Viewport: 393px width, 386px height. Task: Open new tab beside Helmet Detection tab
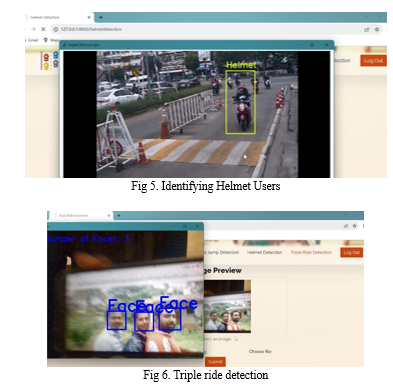[101, 17]
